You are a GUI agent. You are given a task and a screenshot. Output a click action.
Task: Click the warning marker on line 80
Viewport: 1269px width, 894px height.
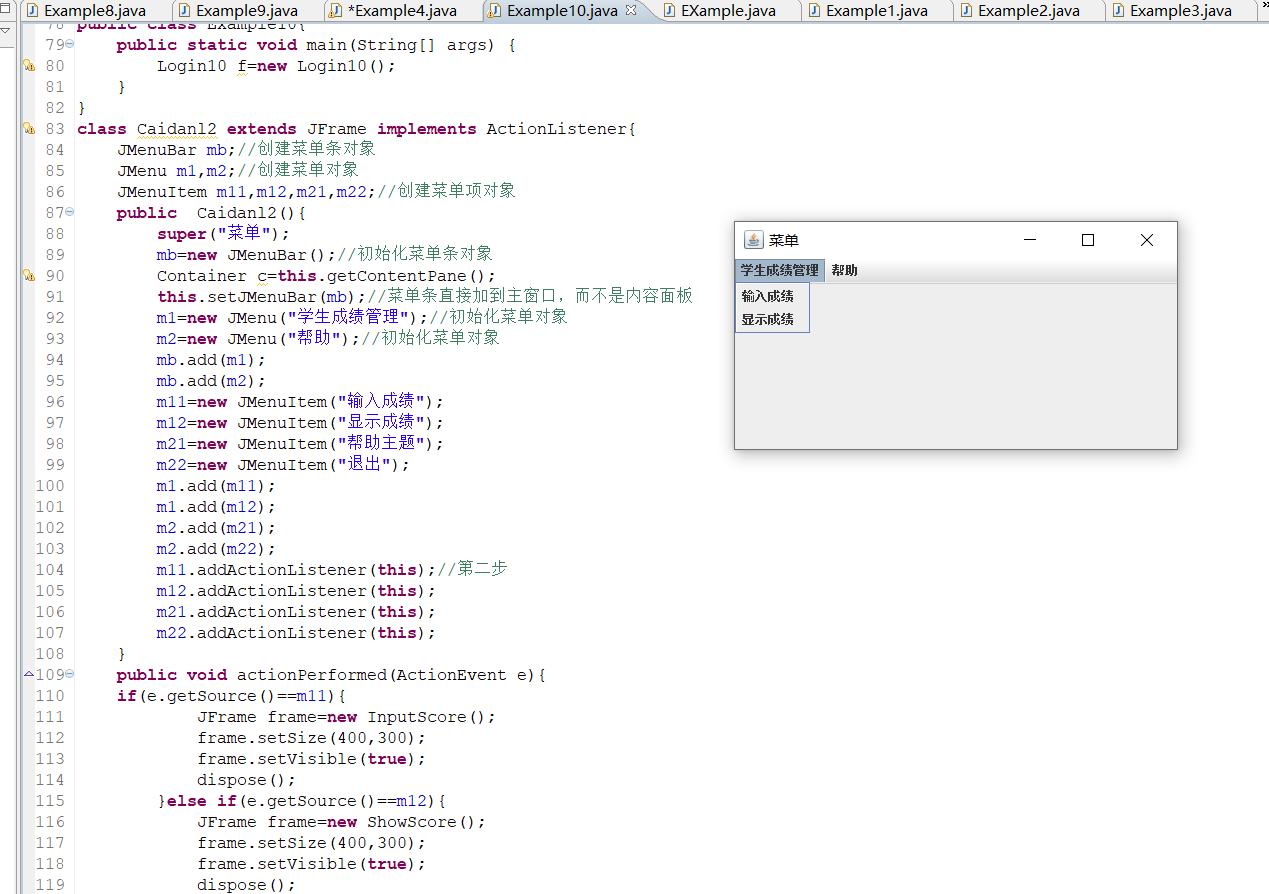[29, 66]
